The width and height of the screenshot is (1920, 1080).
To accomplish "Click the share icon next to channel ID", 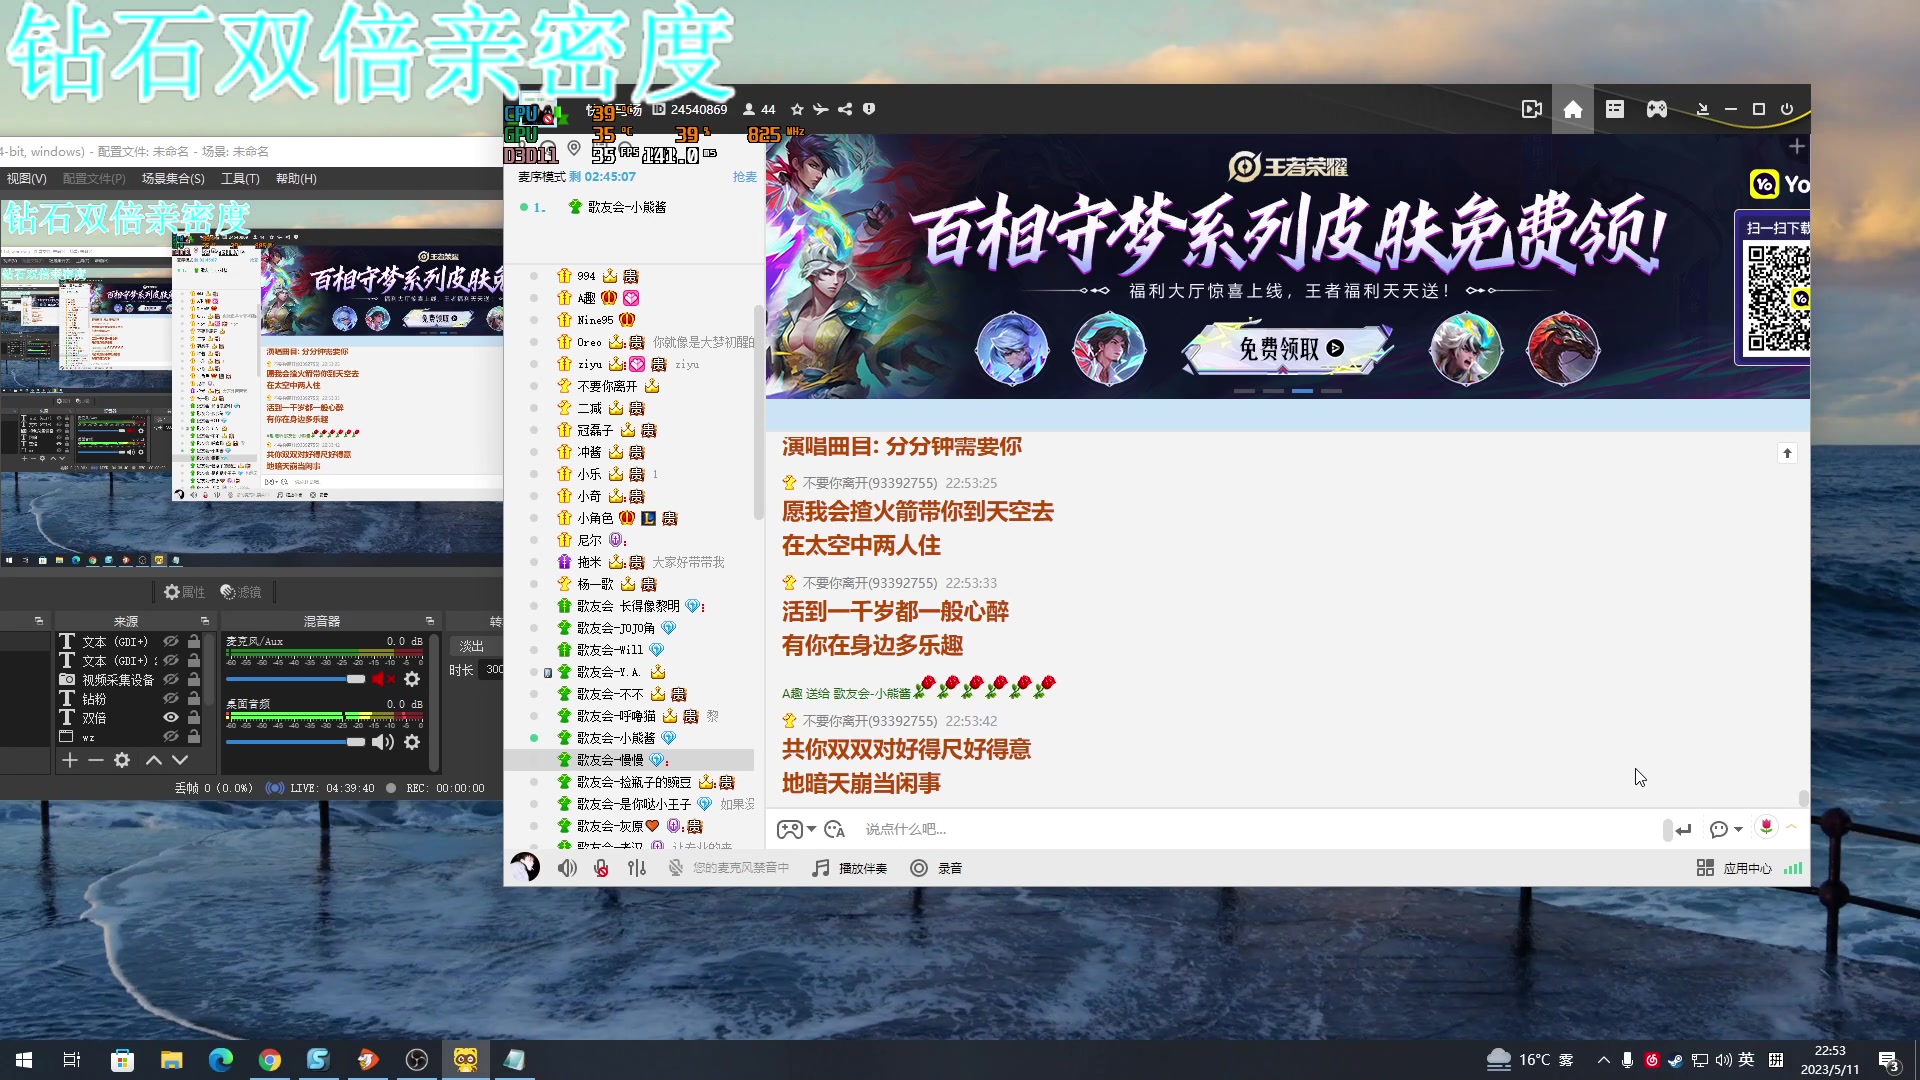I will click(x=845, y=109).
